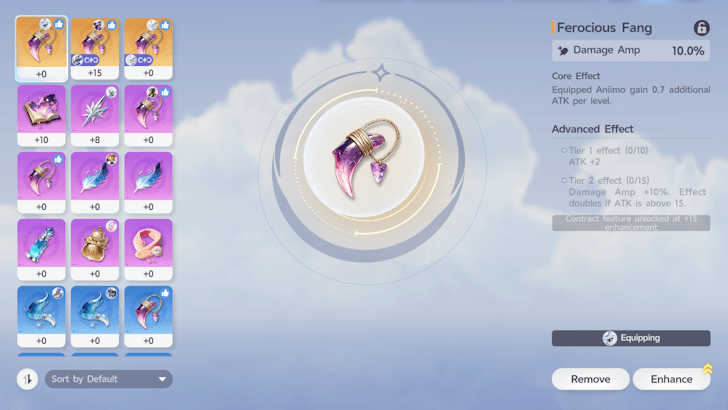Select the silver star shard item at +8
728x410 pixels.
pyautogui.click(x=95, y=116)
